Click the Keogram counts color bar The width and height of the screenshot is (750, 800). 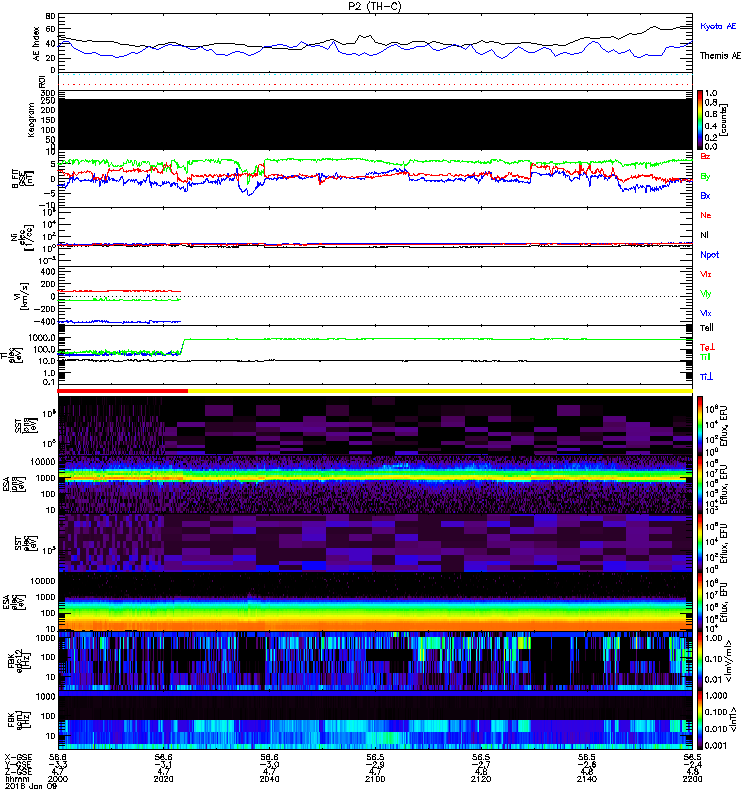701,120
